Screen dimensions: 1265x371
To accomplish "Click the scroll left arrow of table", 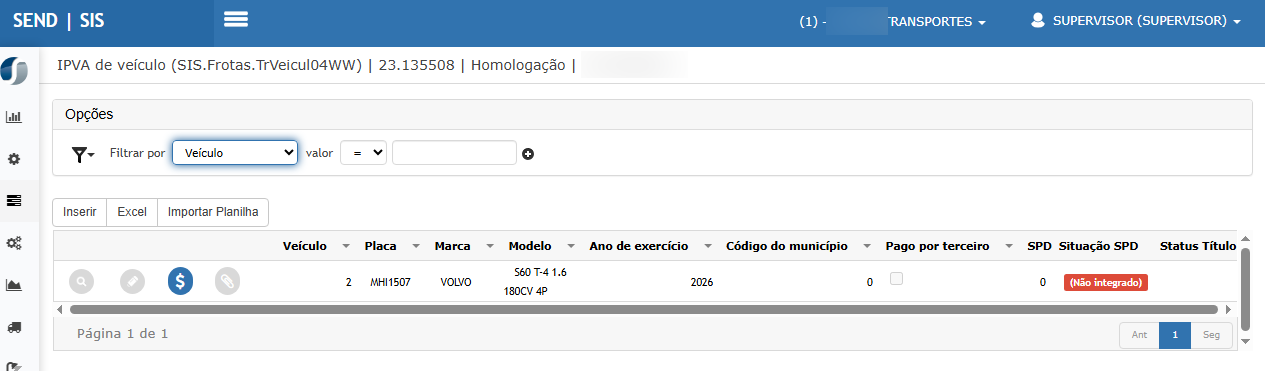I will click(59, 310).
